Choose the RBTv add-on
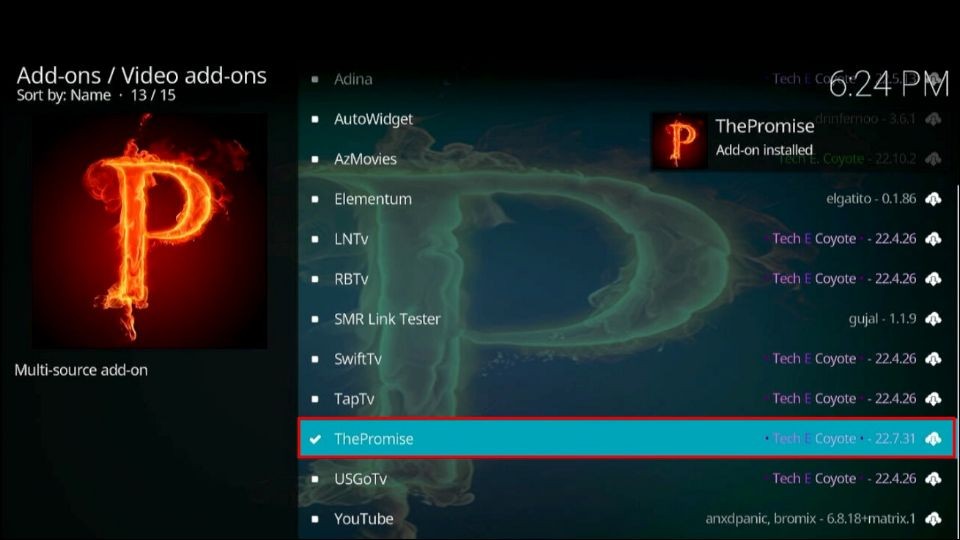Viewport: 960px width, 540px height. tap(626, 279)
